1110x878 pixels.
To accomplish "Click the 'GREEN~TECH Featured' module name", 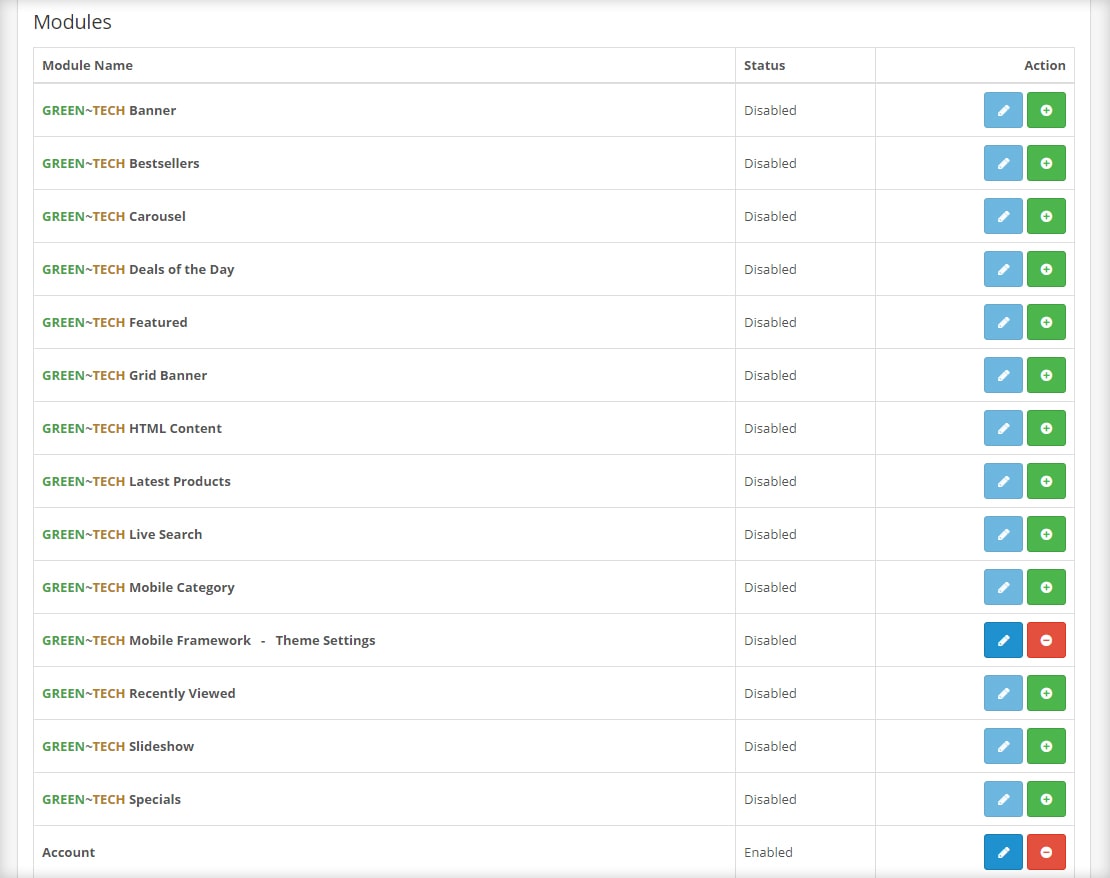I will (115, 322).
